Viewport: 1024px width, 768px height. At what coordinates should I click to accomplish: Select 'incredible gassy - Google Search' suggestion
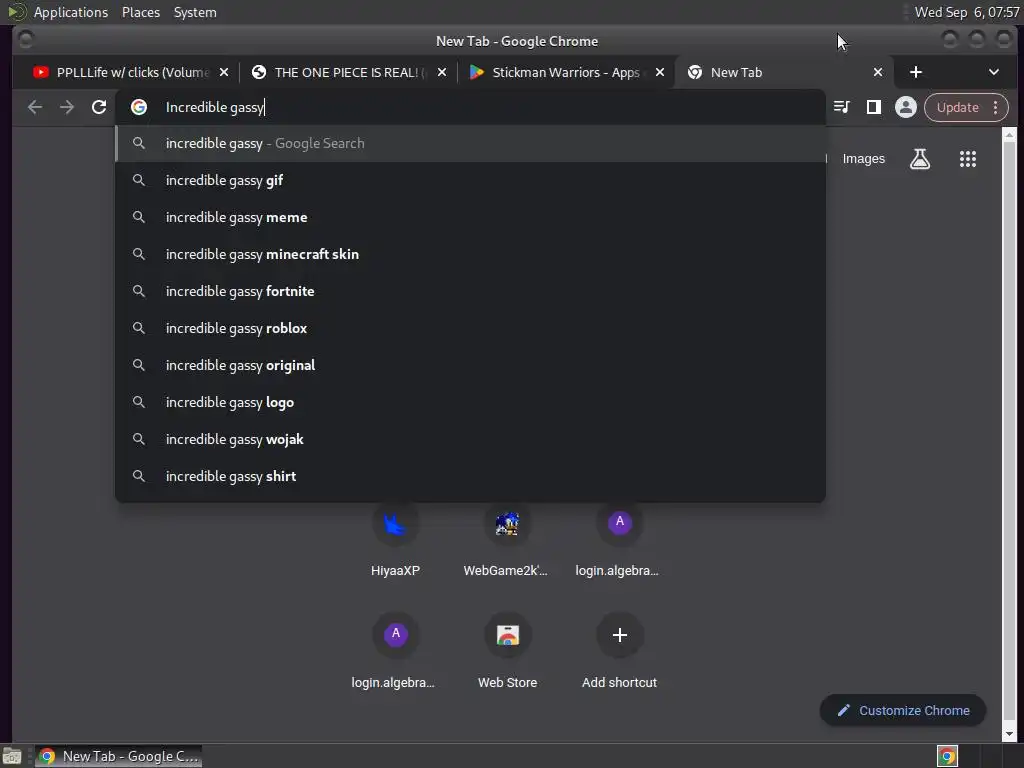470,143
